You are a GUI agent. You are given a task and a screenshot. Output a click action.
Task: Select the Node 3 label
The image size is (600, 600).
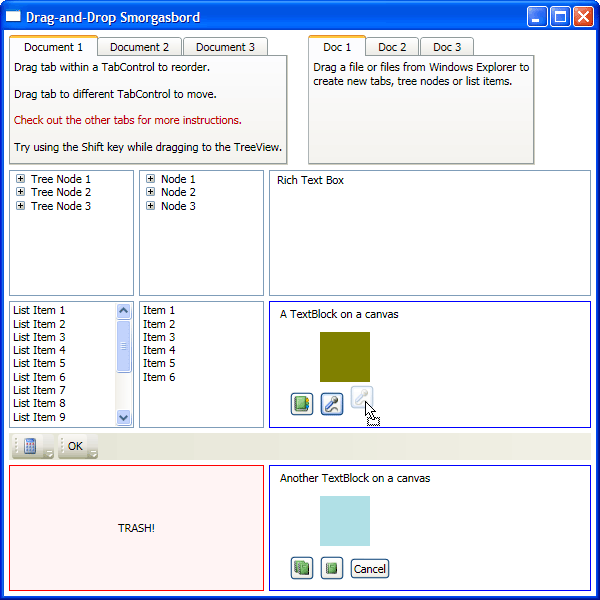(x=178, y=206)
